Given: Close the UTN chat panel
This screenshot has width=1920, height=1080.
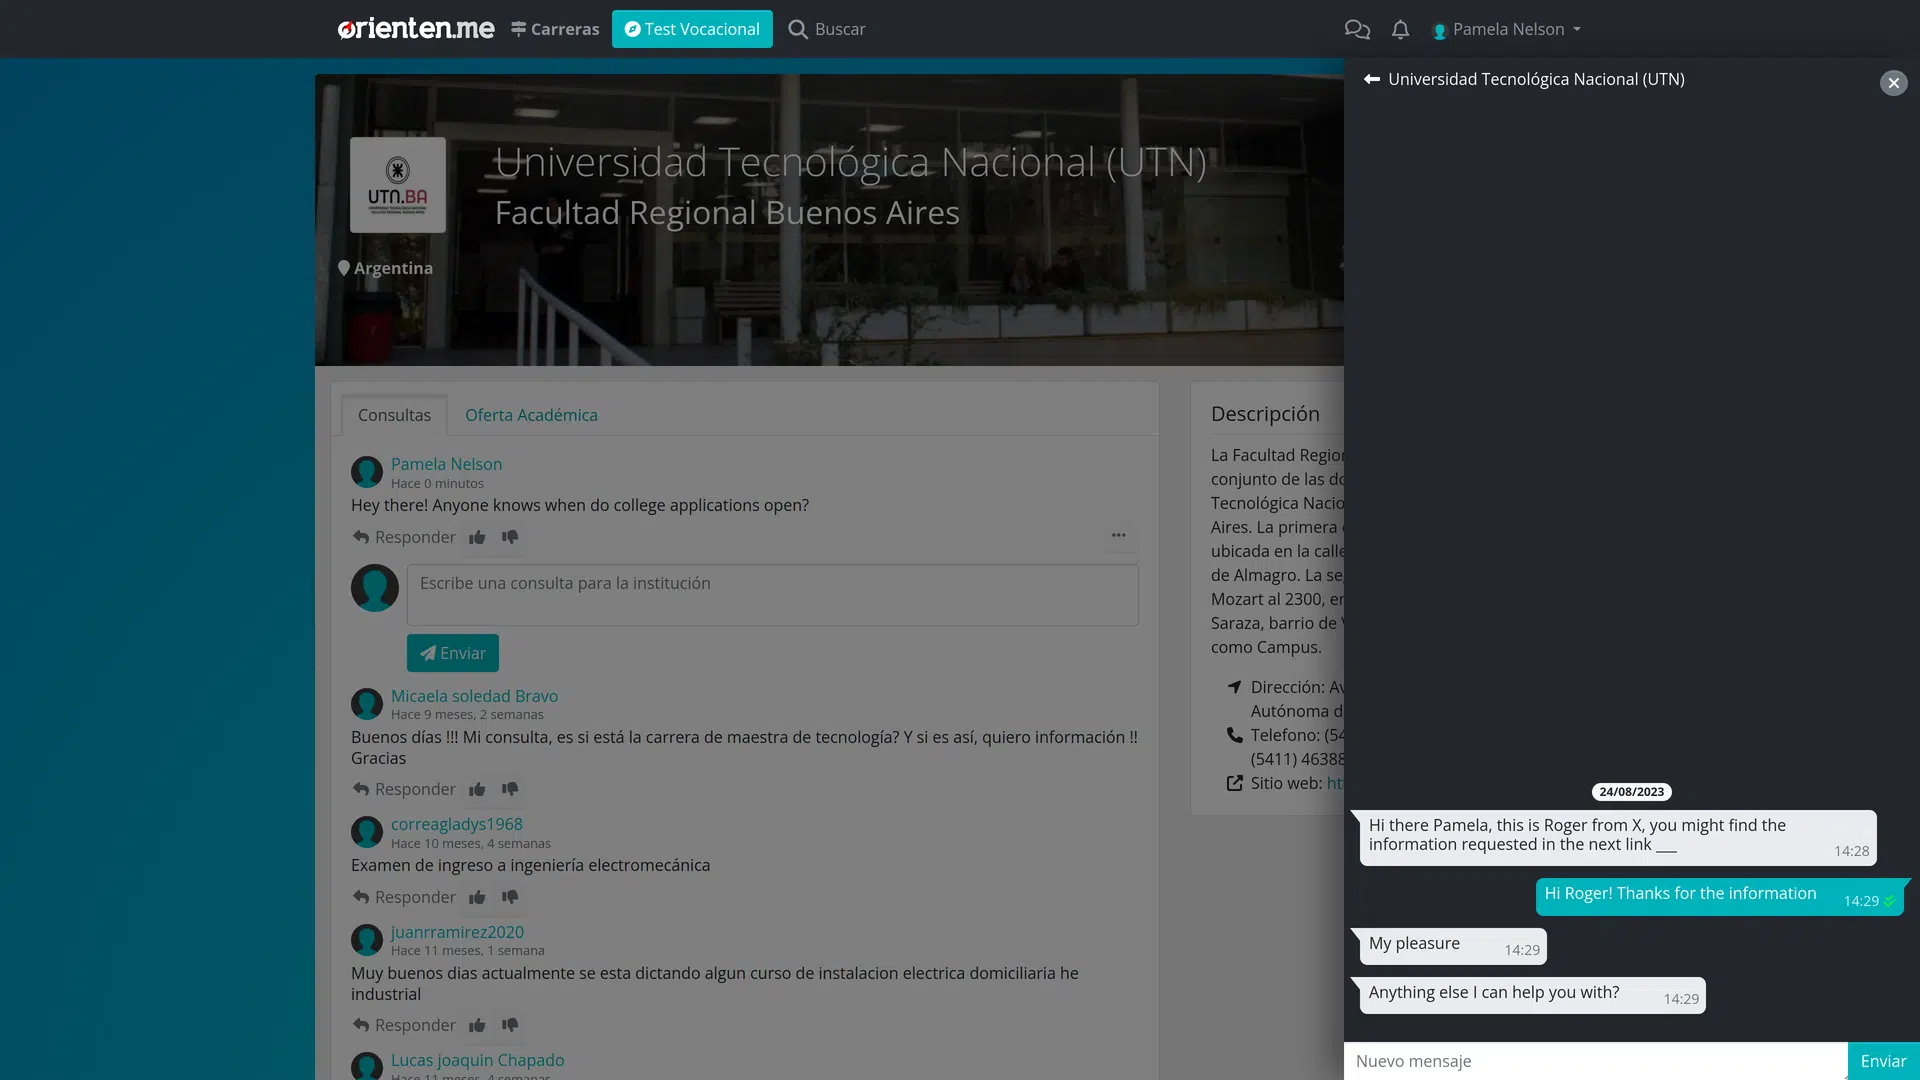Looking at the screenshot, I should tap(1893, 83).
